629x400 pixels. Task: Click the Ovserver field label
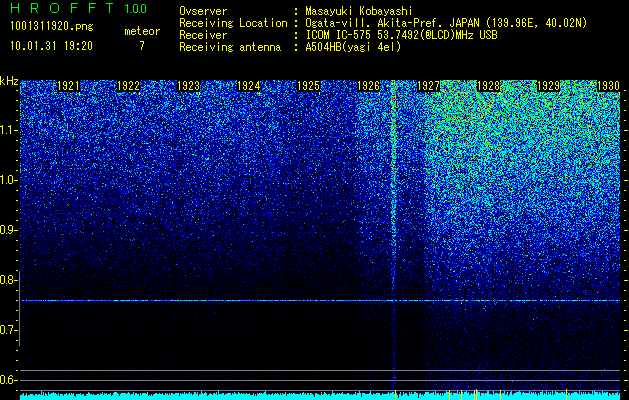[203, 11]
